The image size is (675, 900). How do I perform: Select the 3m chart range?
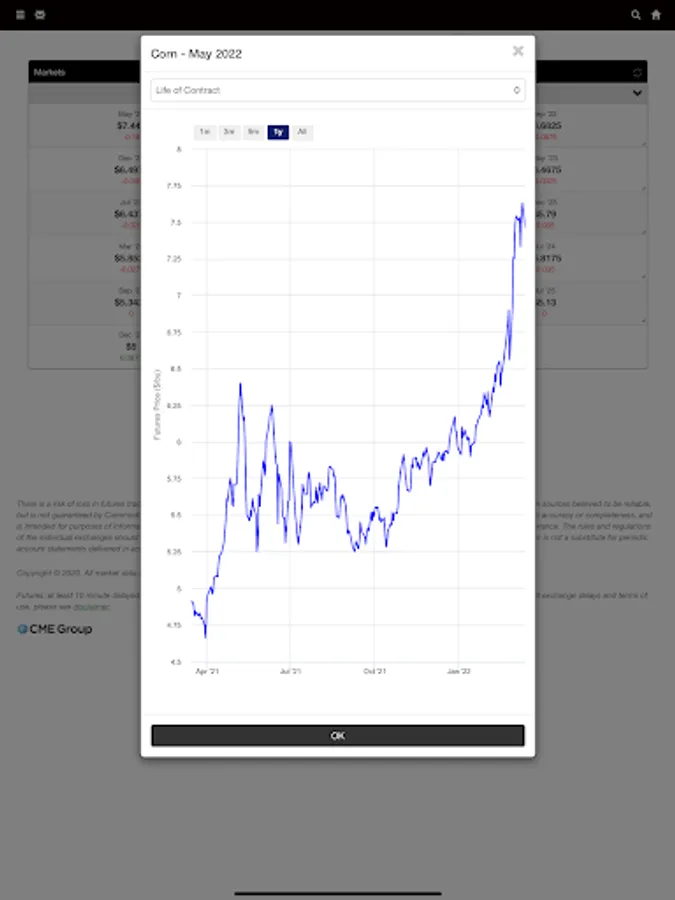point(229,132)
